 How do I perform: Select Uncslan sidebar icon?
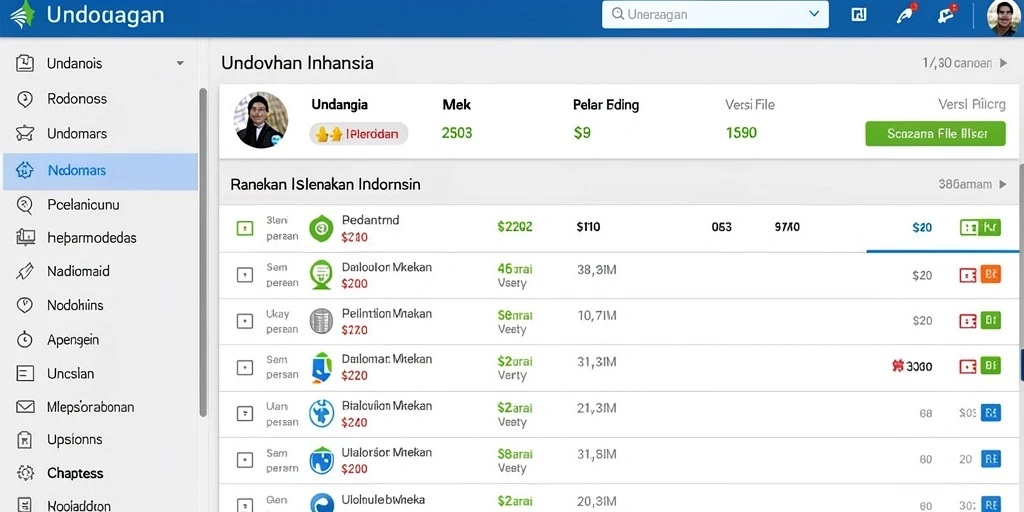point(24,374)
